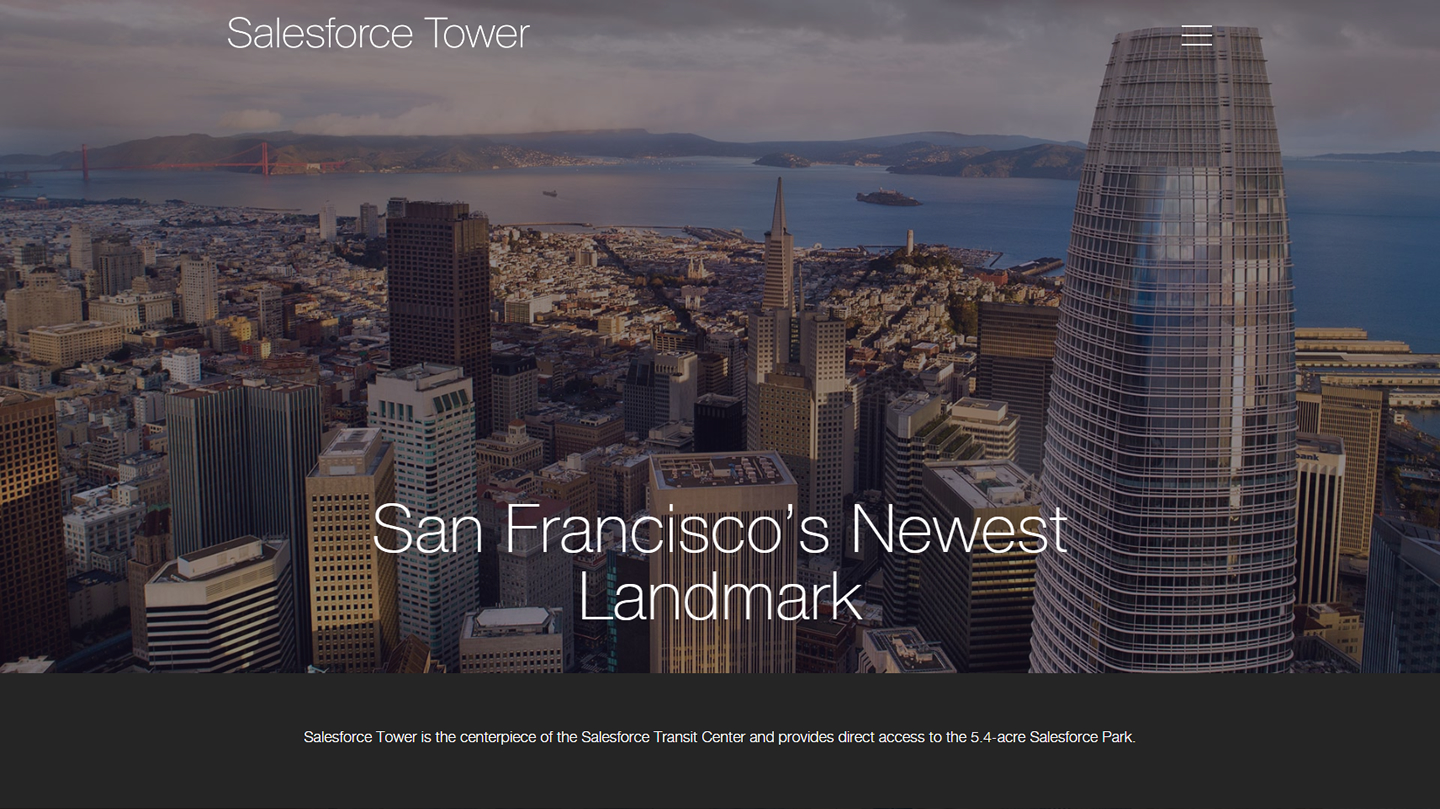Open the hamburger menu icon
Image resolution: width=1440 pixels, height=809 pixels.
(x=1197, y=35)
